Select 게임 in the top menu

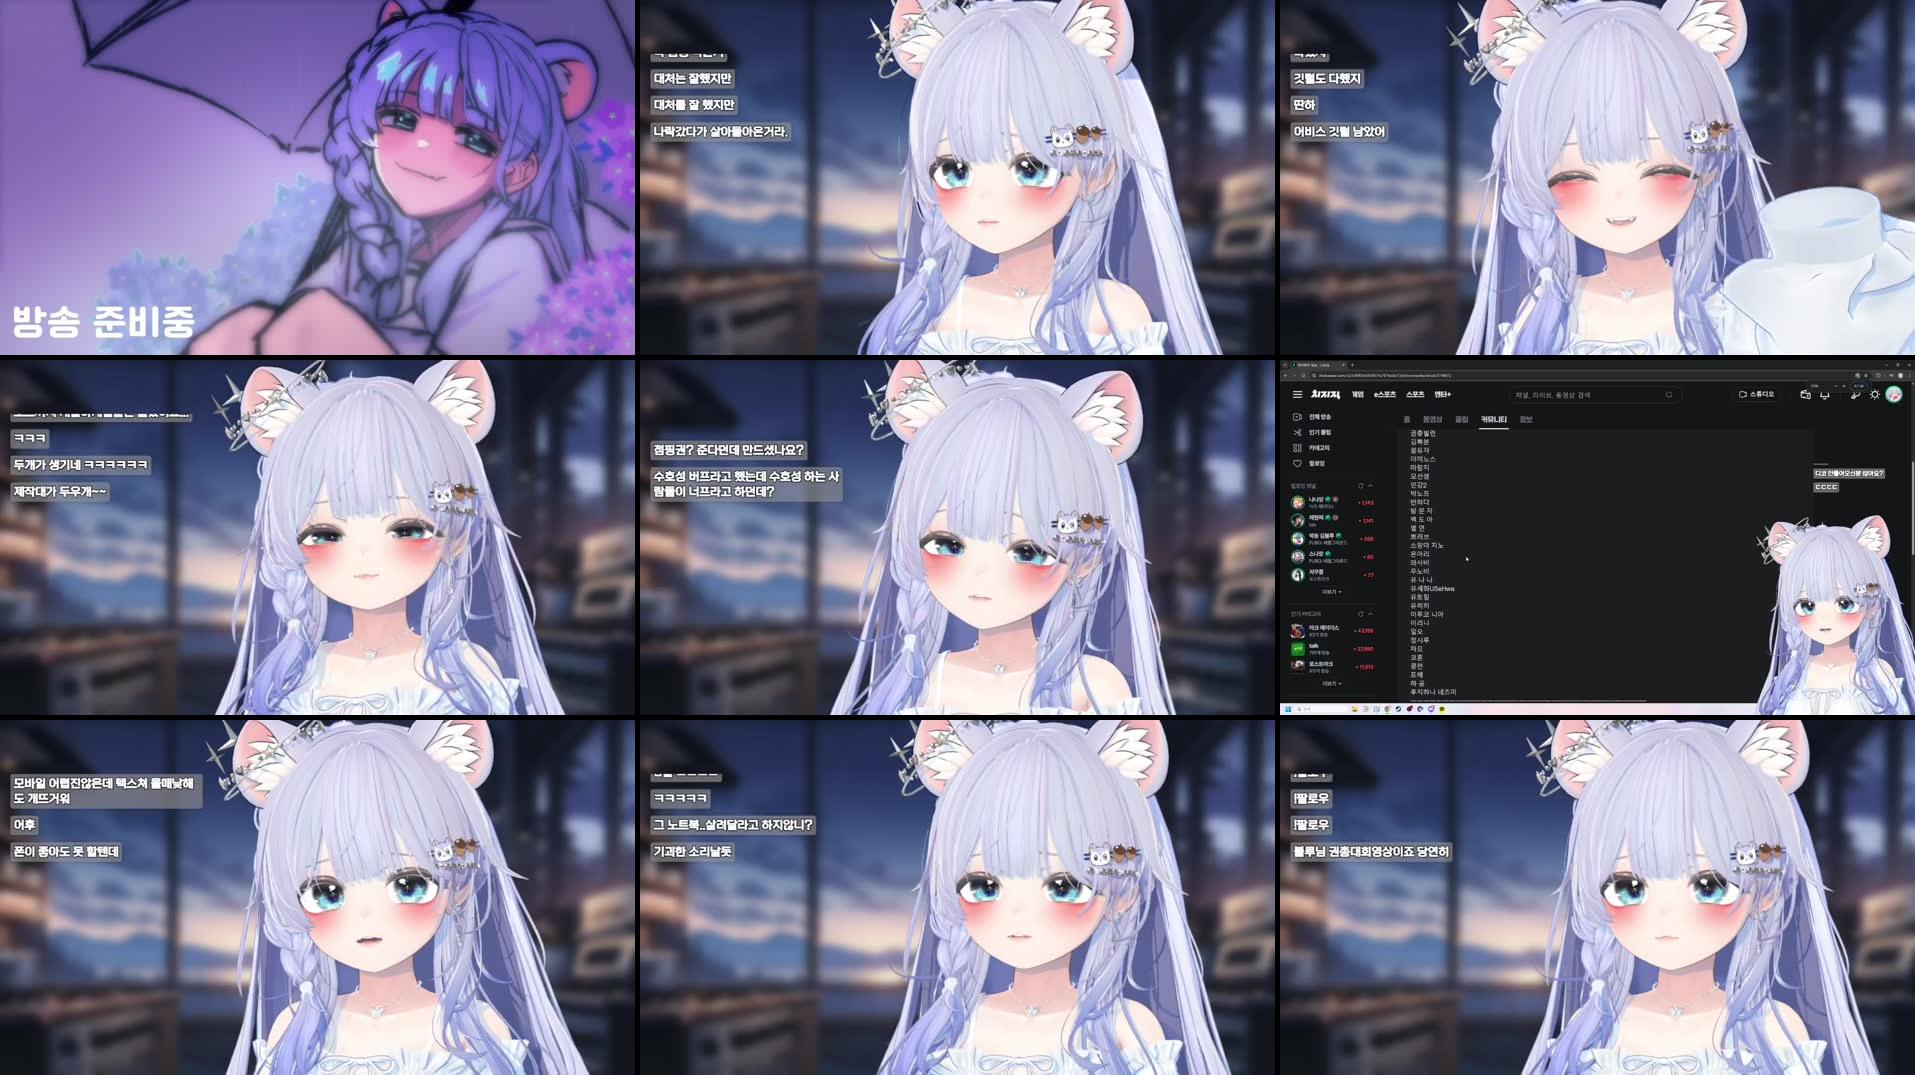click(x=1357, y=394)
